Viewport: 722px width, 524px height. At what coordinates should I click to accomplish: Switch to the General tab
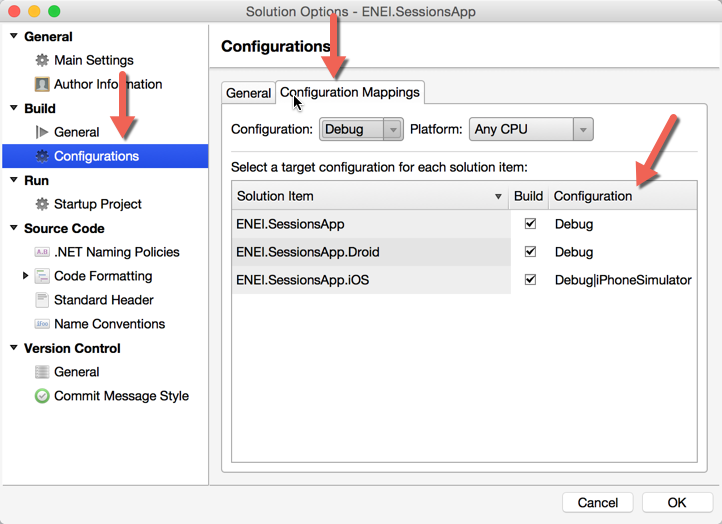point(248,93)
